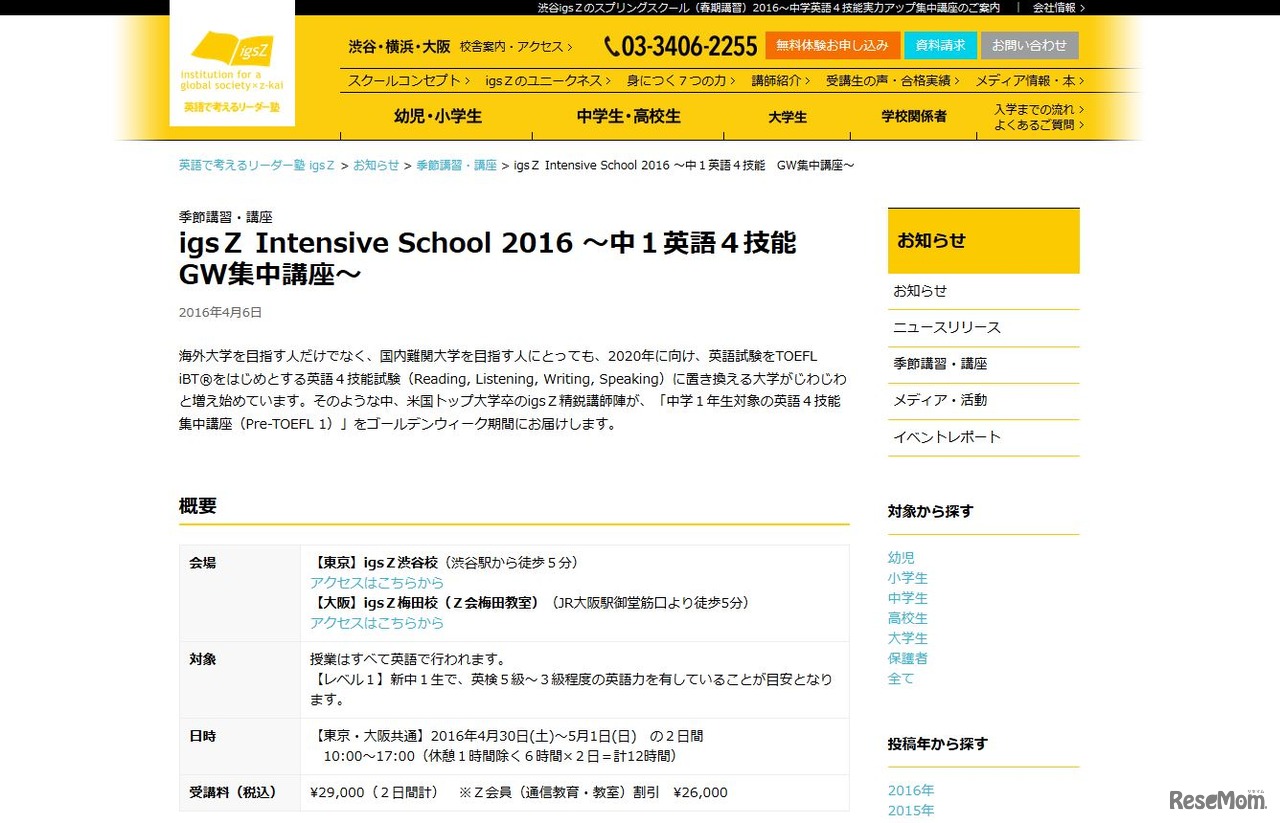Go to 英語で考えるリーダー塾 igsZ breadcrumb
This screenshot has width=1280, height=823.
point(257,165)
